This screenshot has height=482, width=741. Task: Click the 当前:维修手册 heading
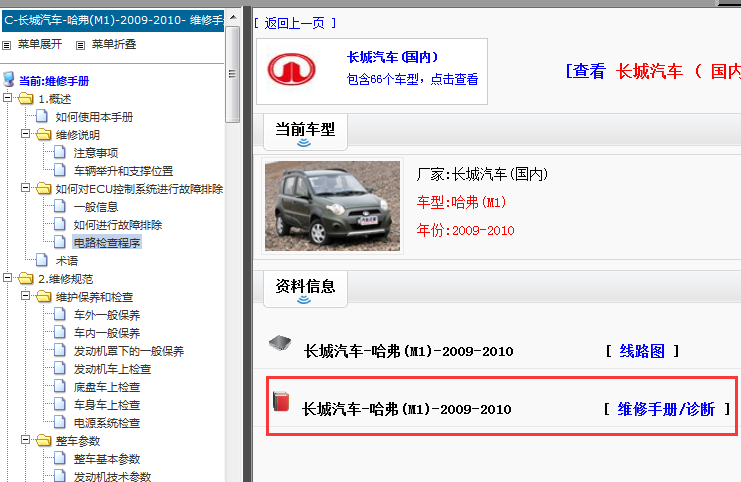(54, 81)
